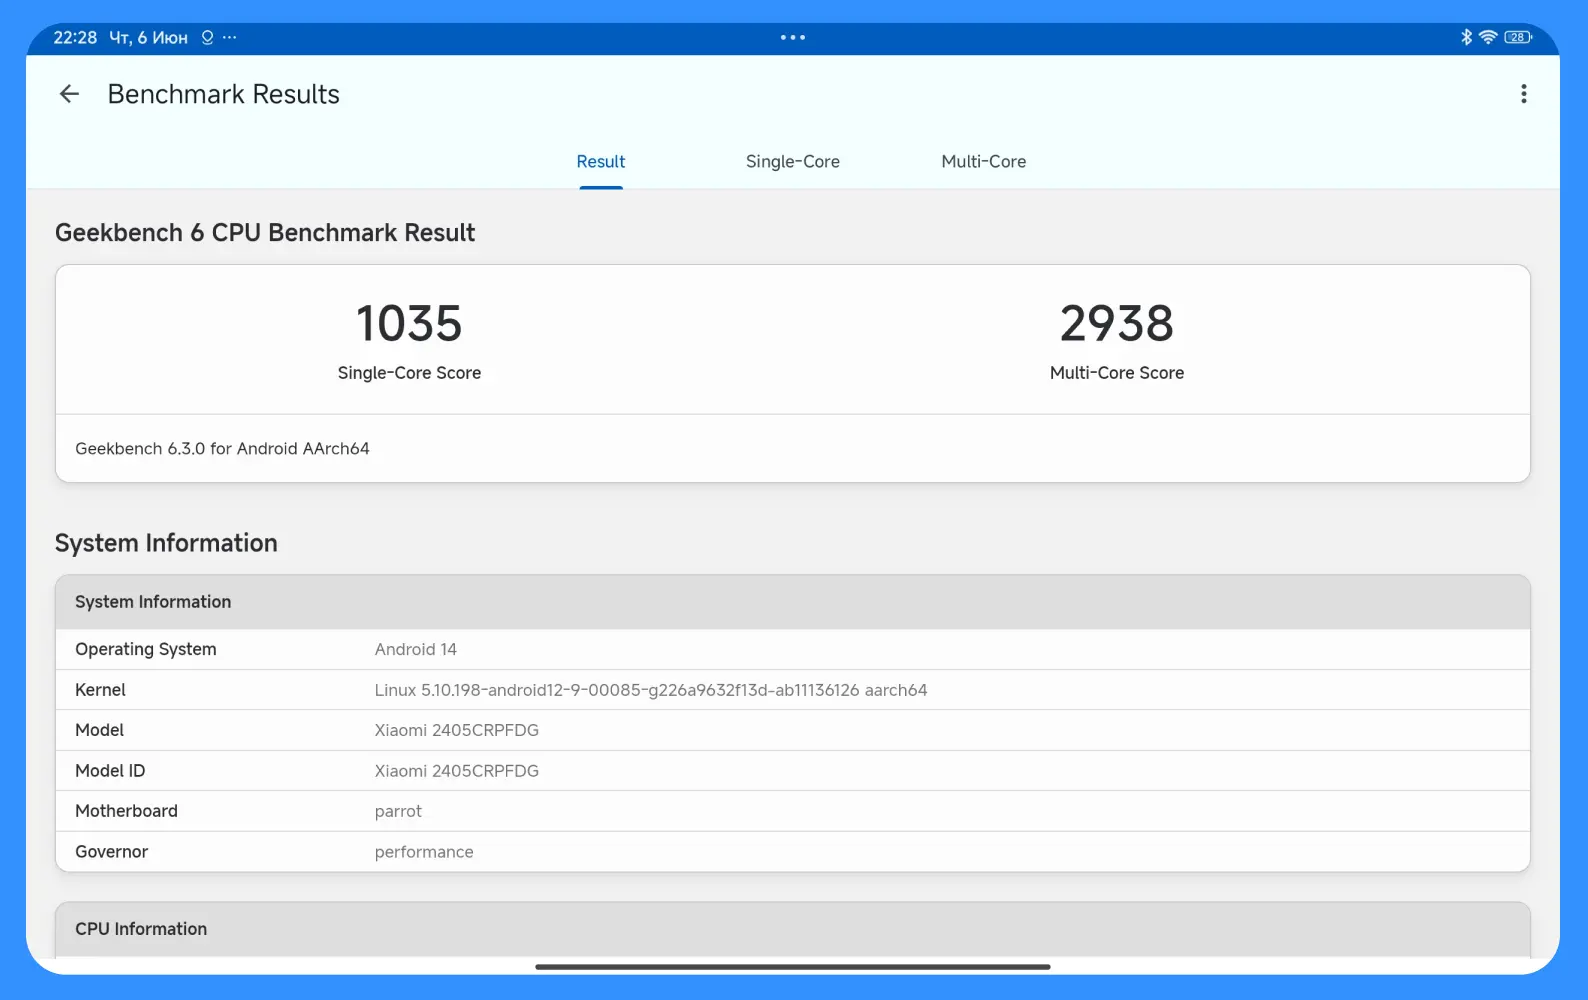
Task: Select Xiaomi 2405CRPFDG in Model row
Action: (x=457, y=730)
